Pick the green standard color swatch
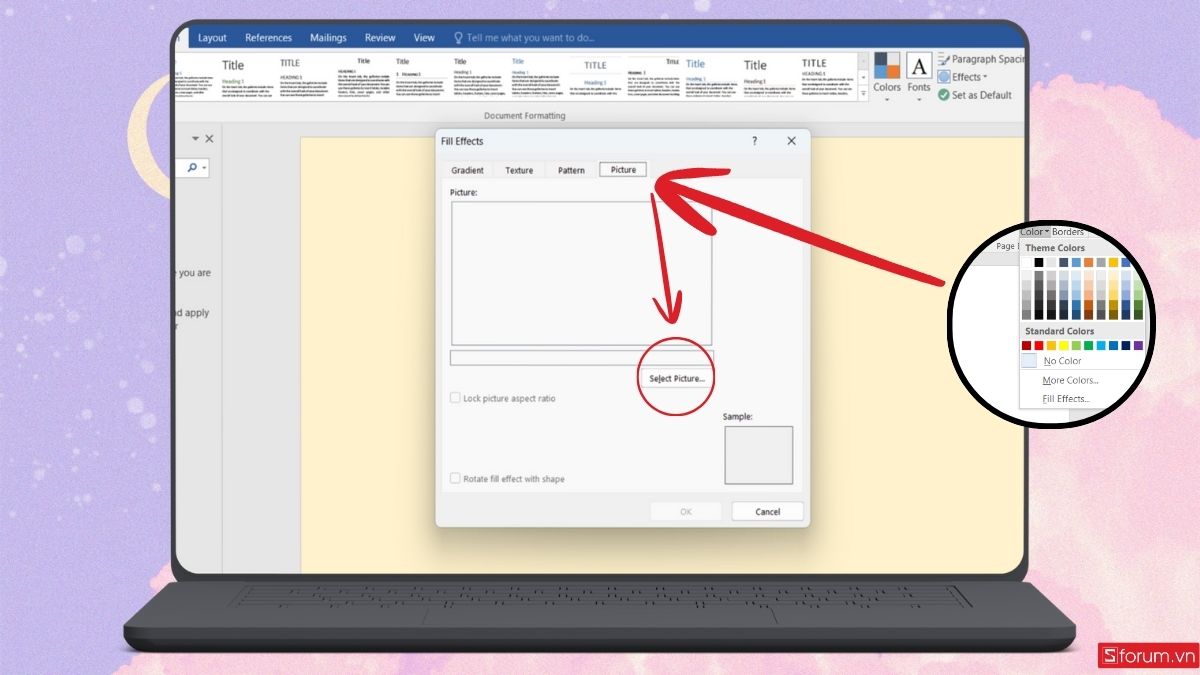1200x675 pixels. click(x=1089, y=345)
